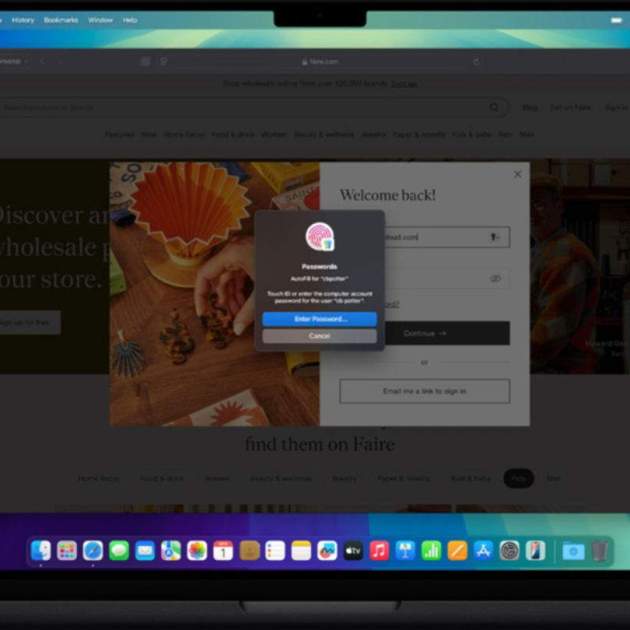Click the Touch ID fingerprint Passwords icon
Viewport: 630px width, 630px height.
(x=319, y=237)
